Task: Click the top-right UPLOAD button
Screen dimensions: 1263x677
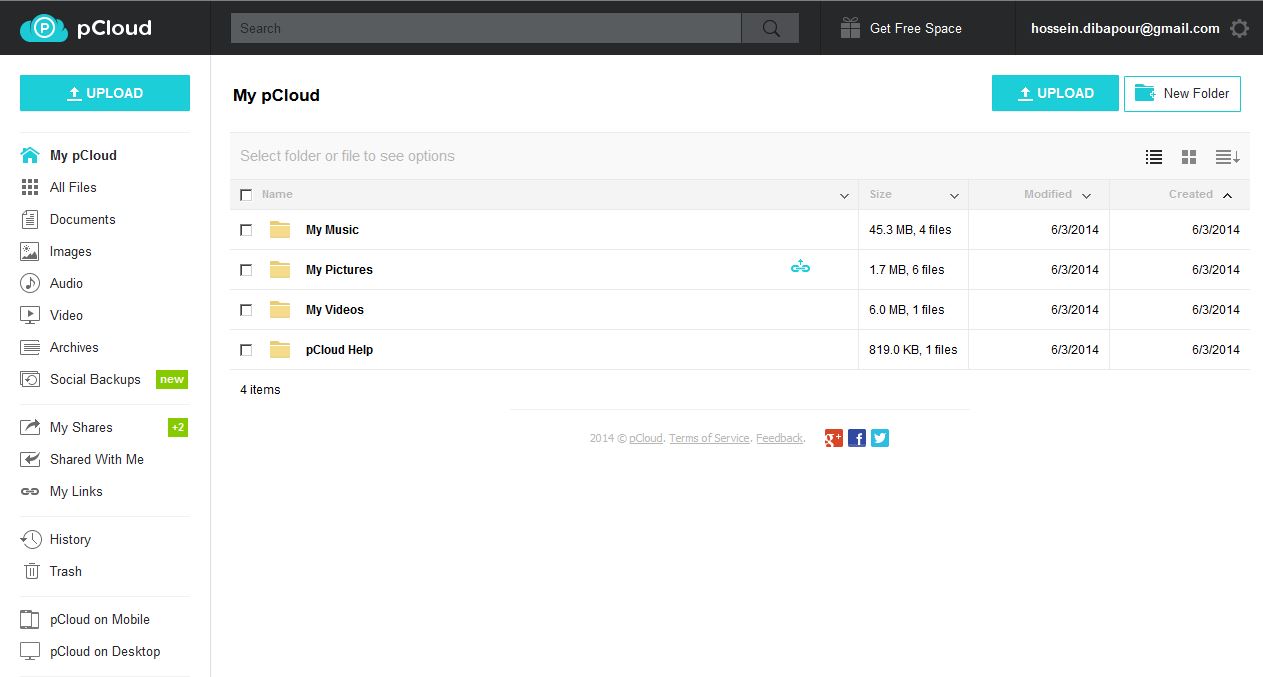Action: click(x=1055, y=93)
